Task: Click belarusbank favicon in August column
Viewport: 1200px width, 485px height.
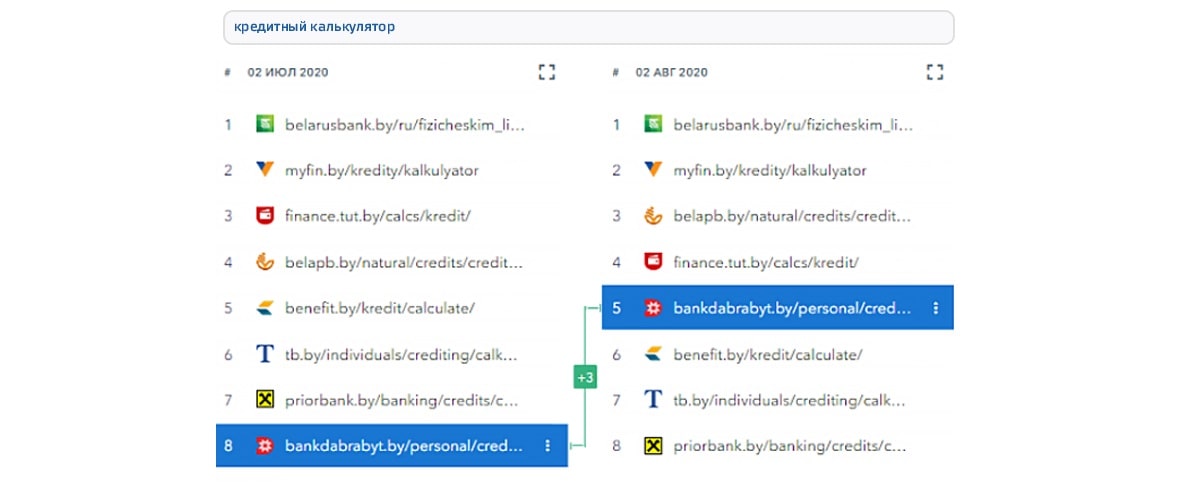Action: [653, 125]
